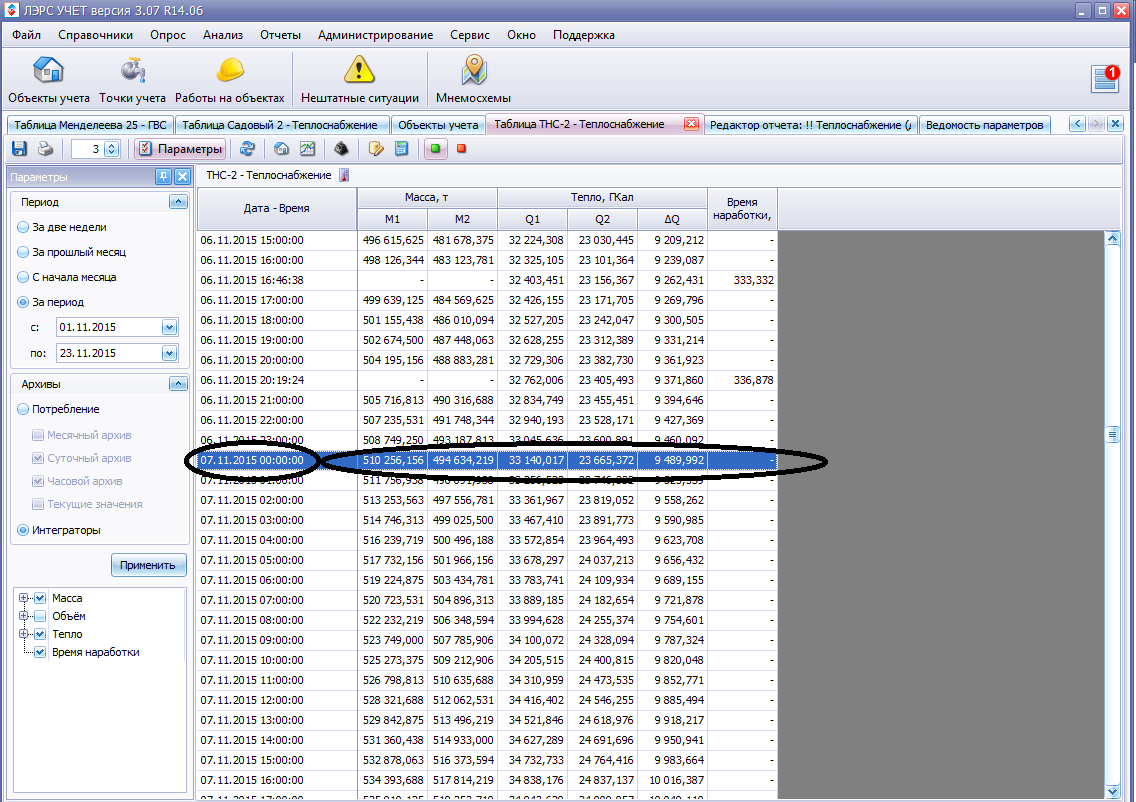
Task: Click the black weight icon
Action: pyautogui.click(x=341, y=149)
